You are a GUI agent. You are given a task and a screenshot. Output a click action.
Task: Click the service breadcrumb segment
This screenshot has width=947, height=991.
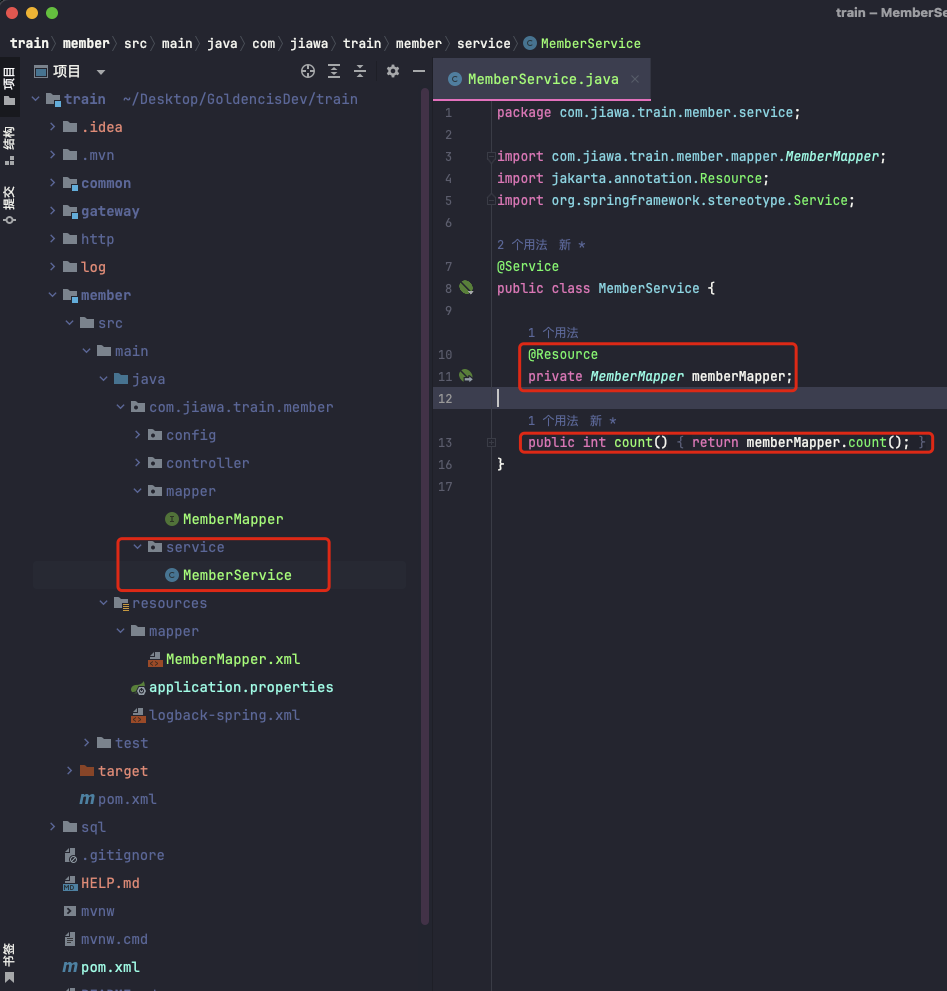tap(484, 44)
